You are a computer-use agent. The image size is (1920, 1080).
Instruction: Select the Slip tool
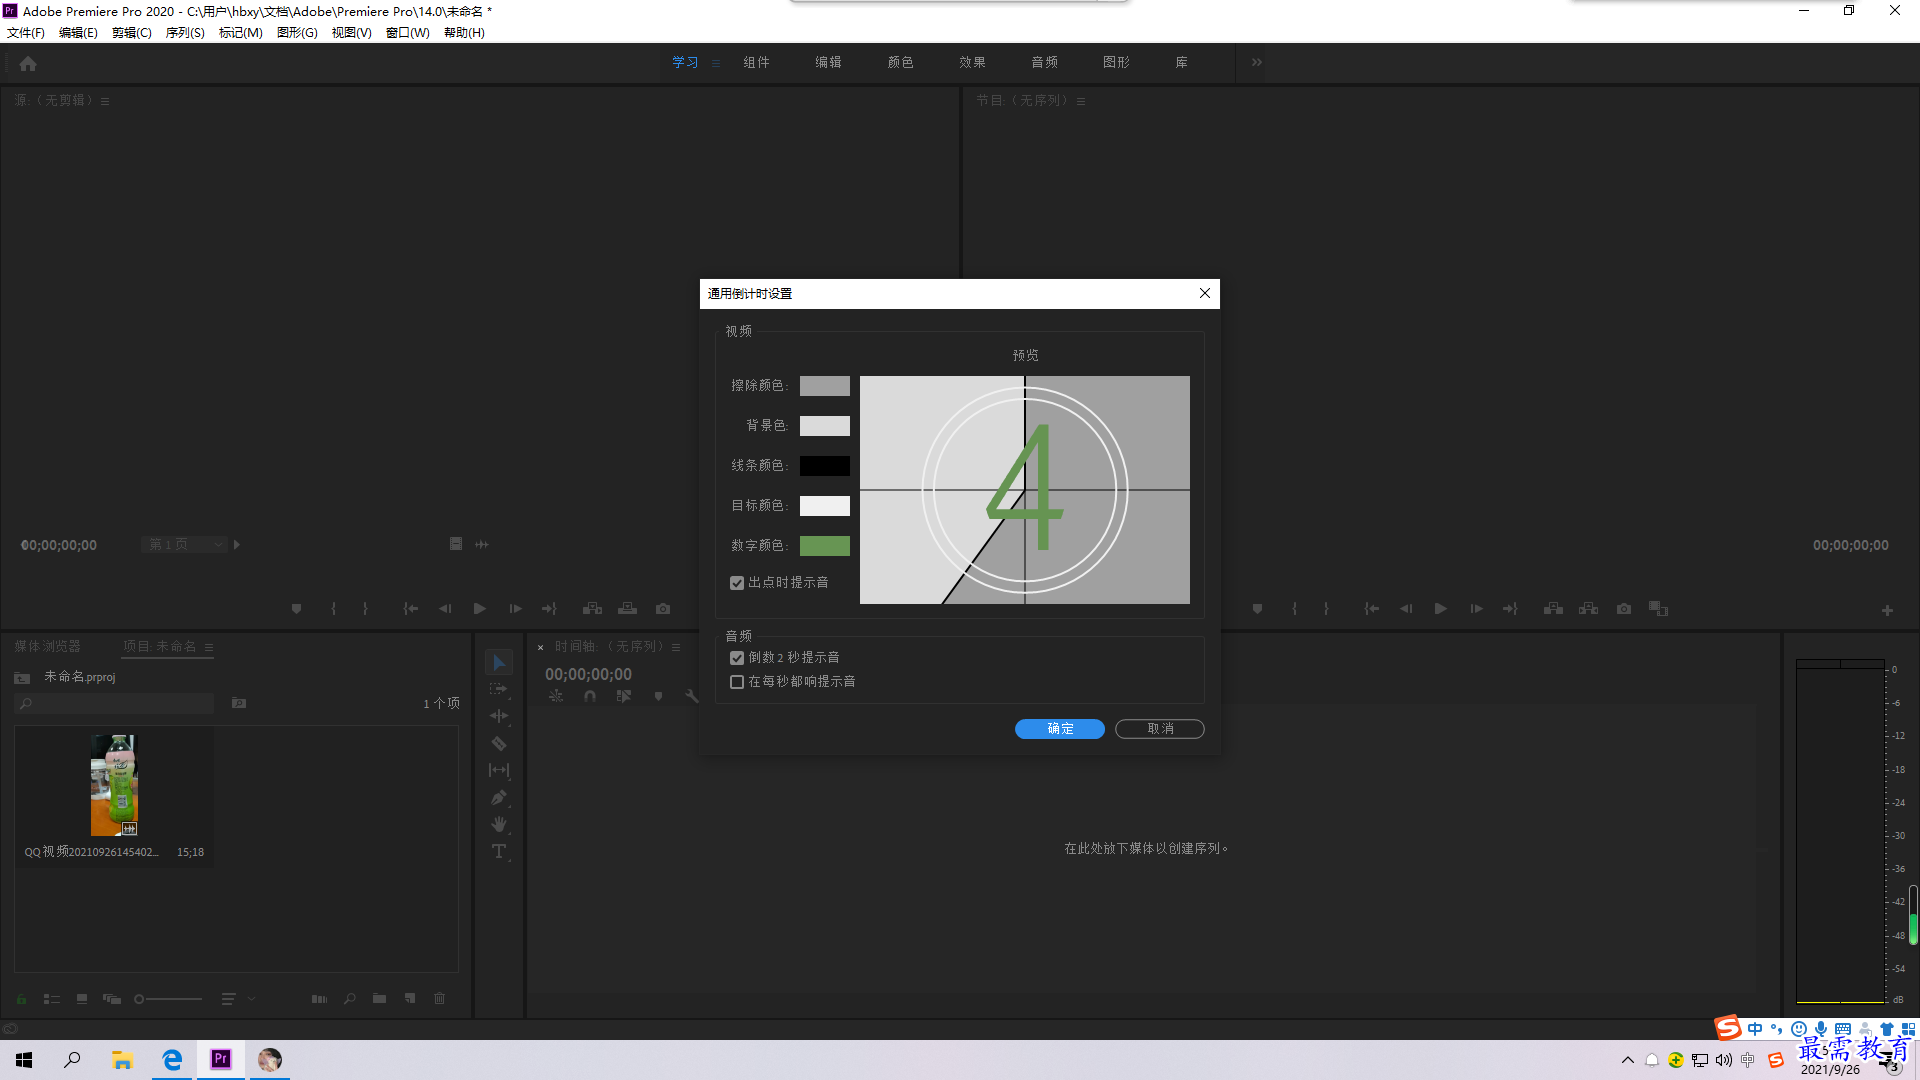499,770
